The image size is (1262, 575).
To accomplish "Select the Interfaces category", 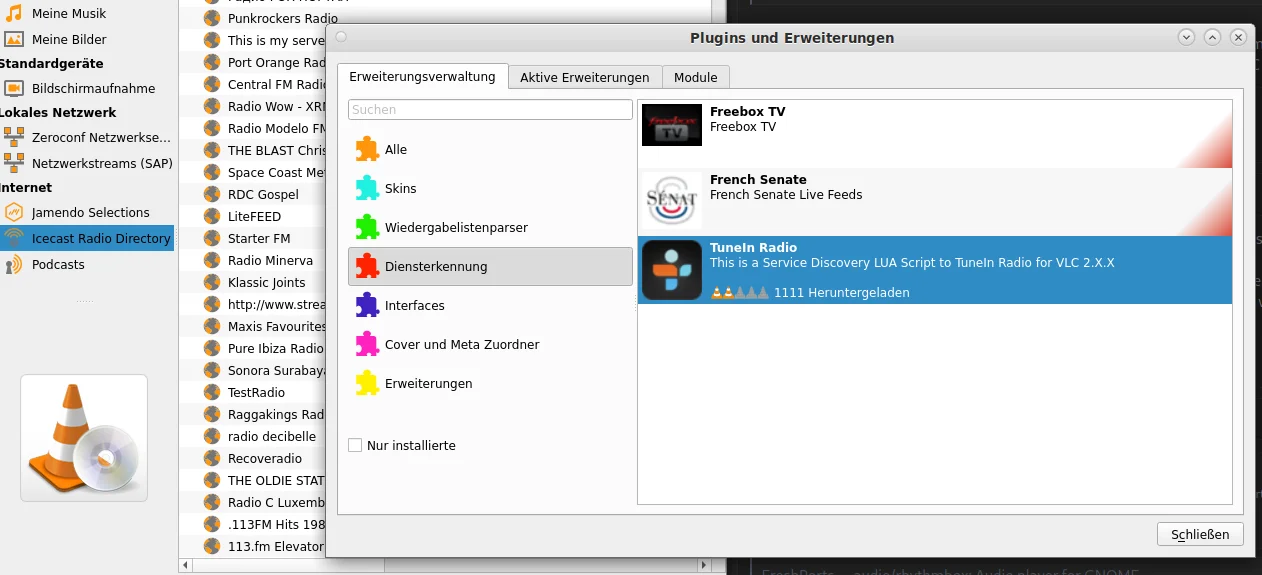I will click(490, 305).
